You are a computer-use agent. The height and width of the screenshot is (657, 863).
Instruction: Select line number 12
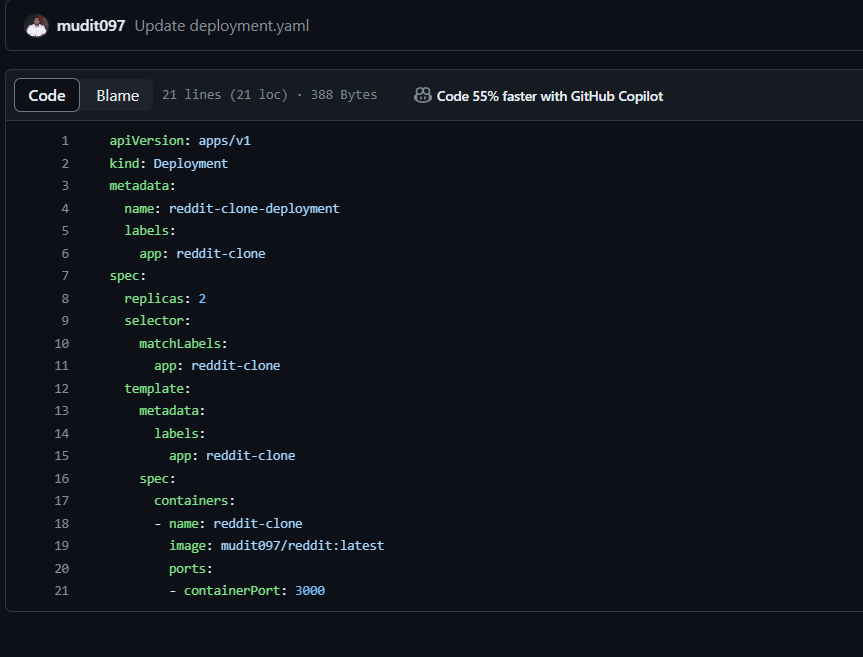[62, 388]
